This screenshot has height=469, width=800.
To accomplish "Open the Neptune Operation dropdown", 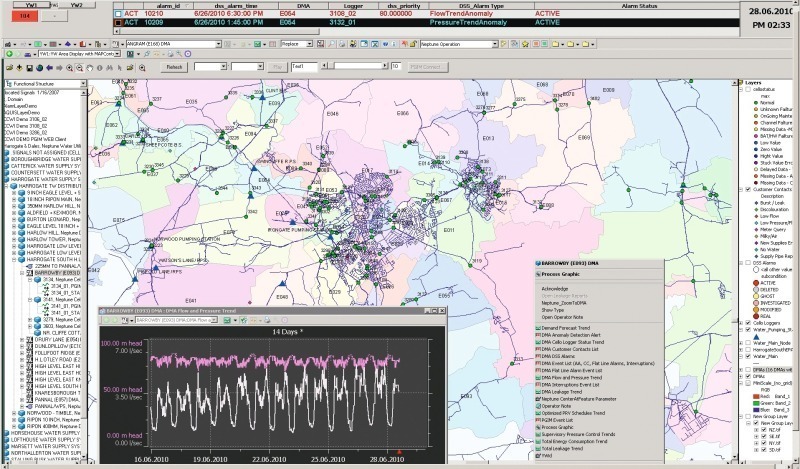I will [x=494, y=44].
